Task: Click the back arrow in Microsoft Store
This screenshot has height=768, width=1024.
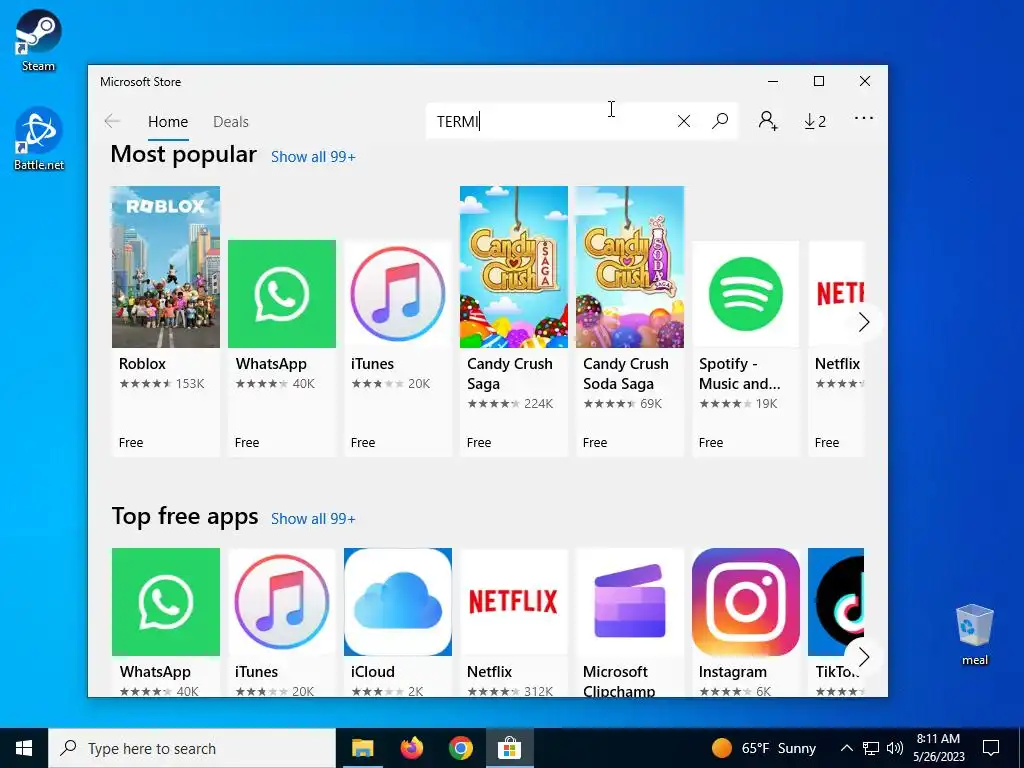Action: (x=112, y=121)
